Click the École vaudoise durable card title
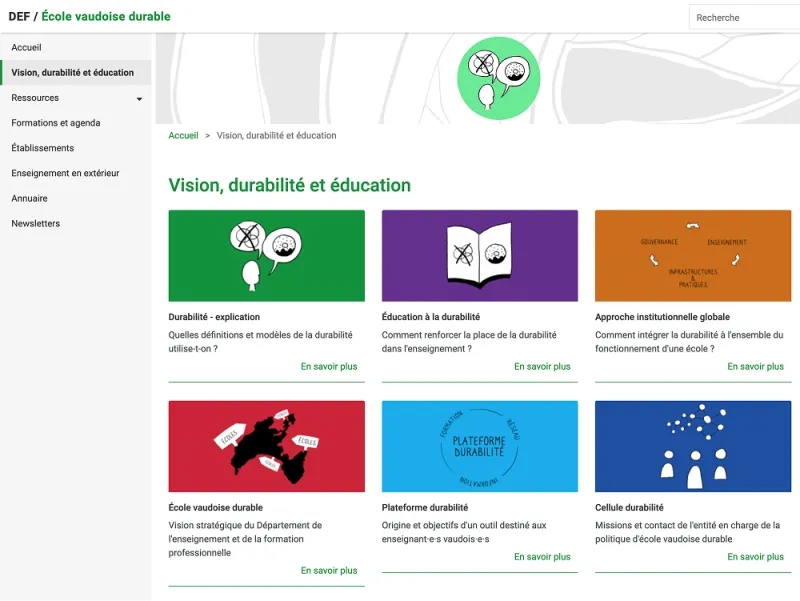This screenshot has width=800, height=601. point(216,507)
